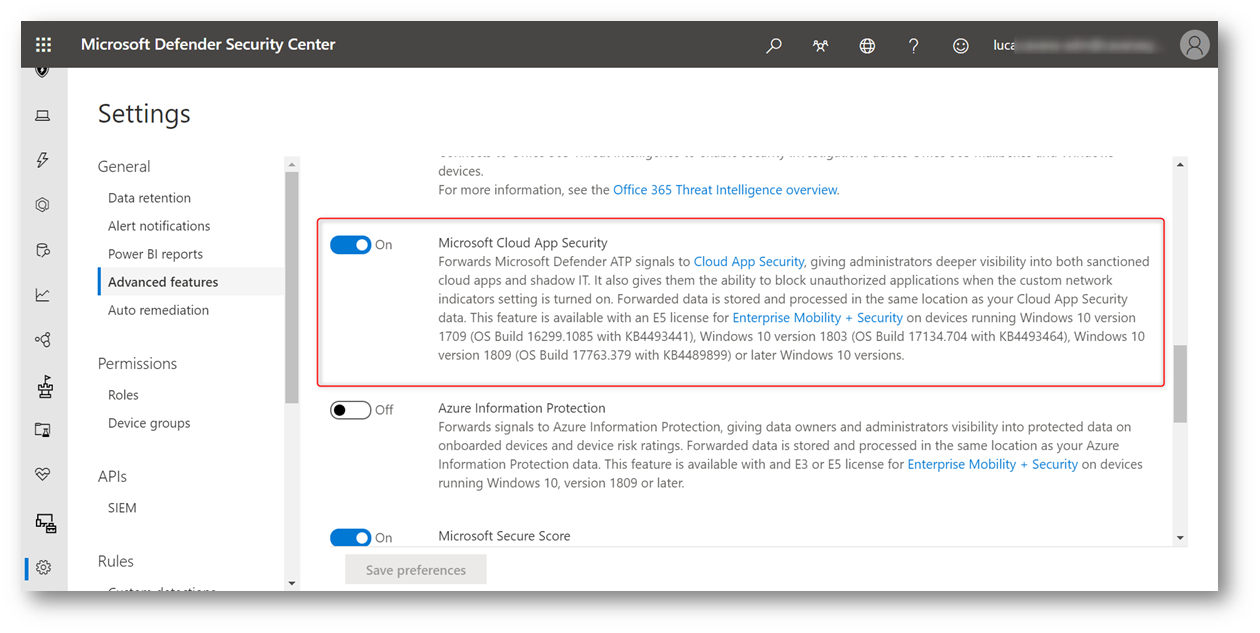
Task: Open the app launcher waffle menu
Action: tap(43, 45)
